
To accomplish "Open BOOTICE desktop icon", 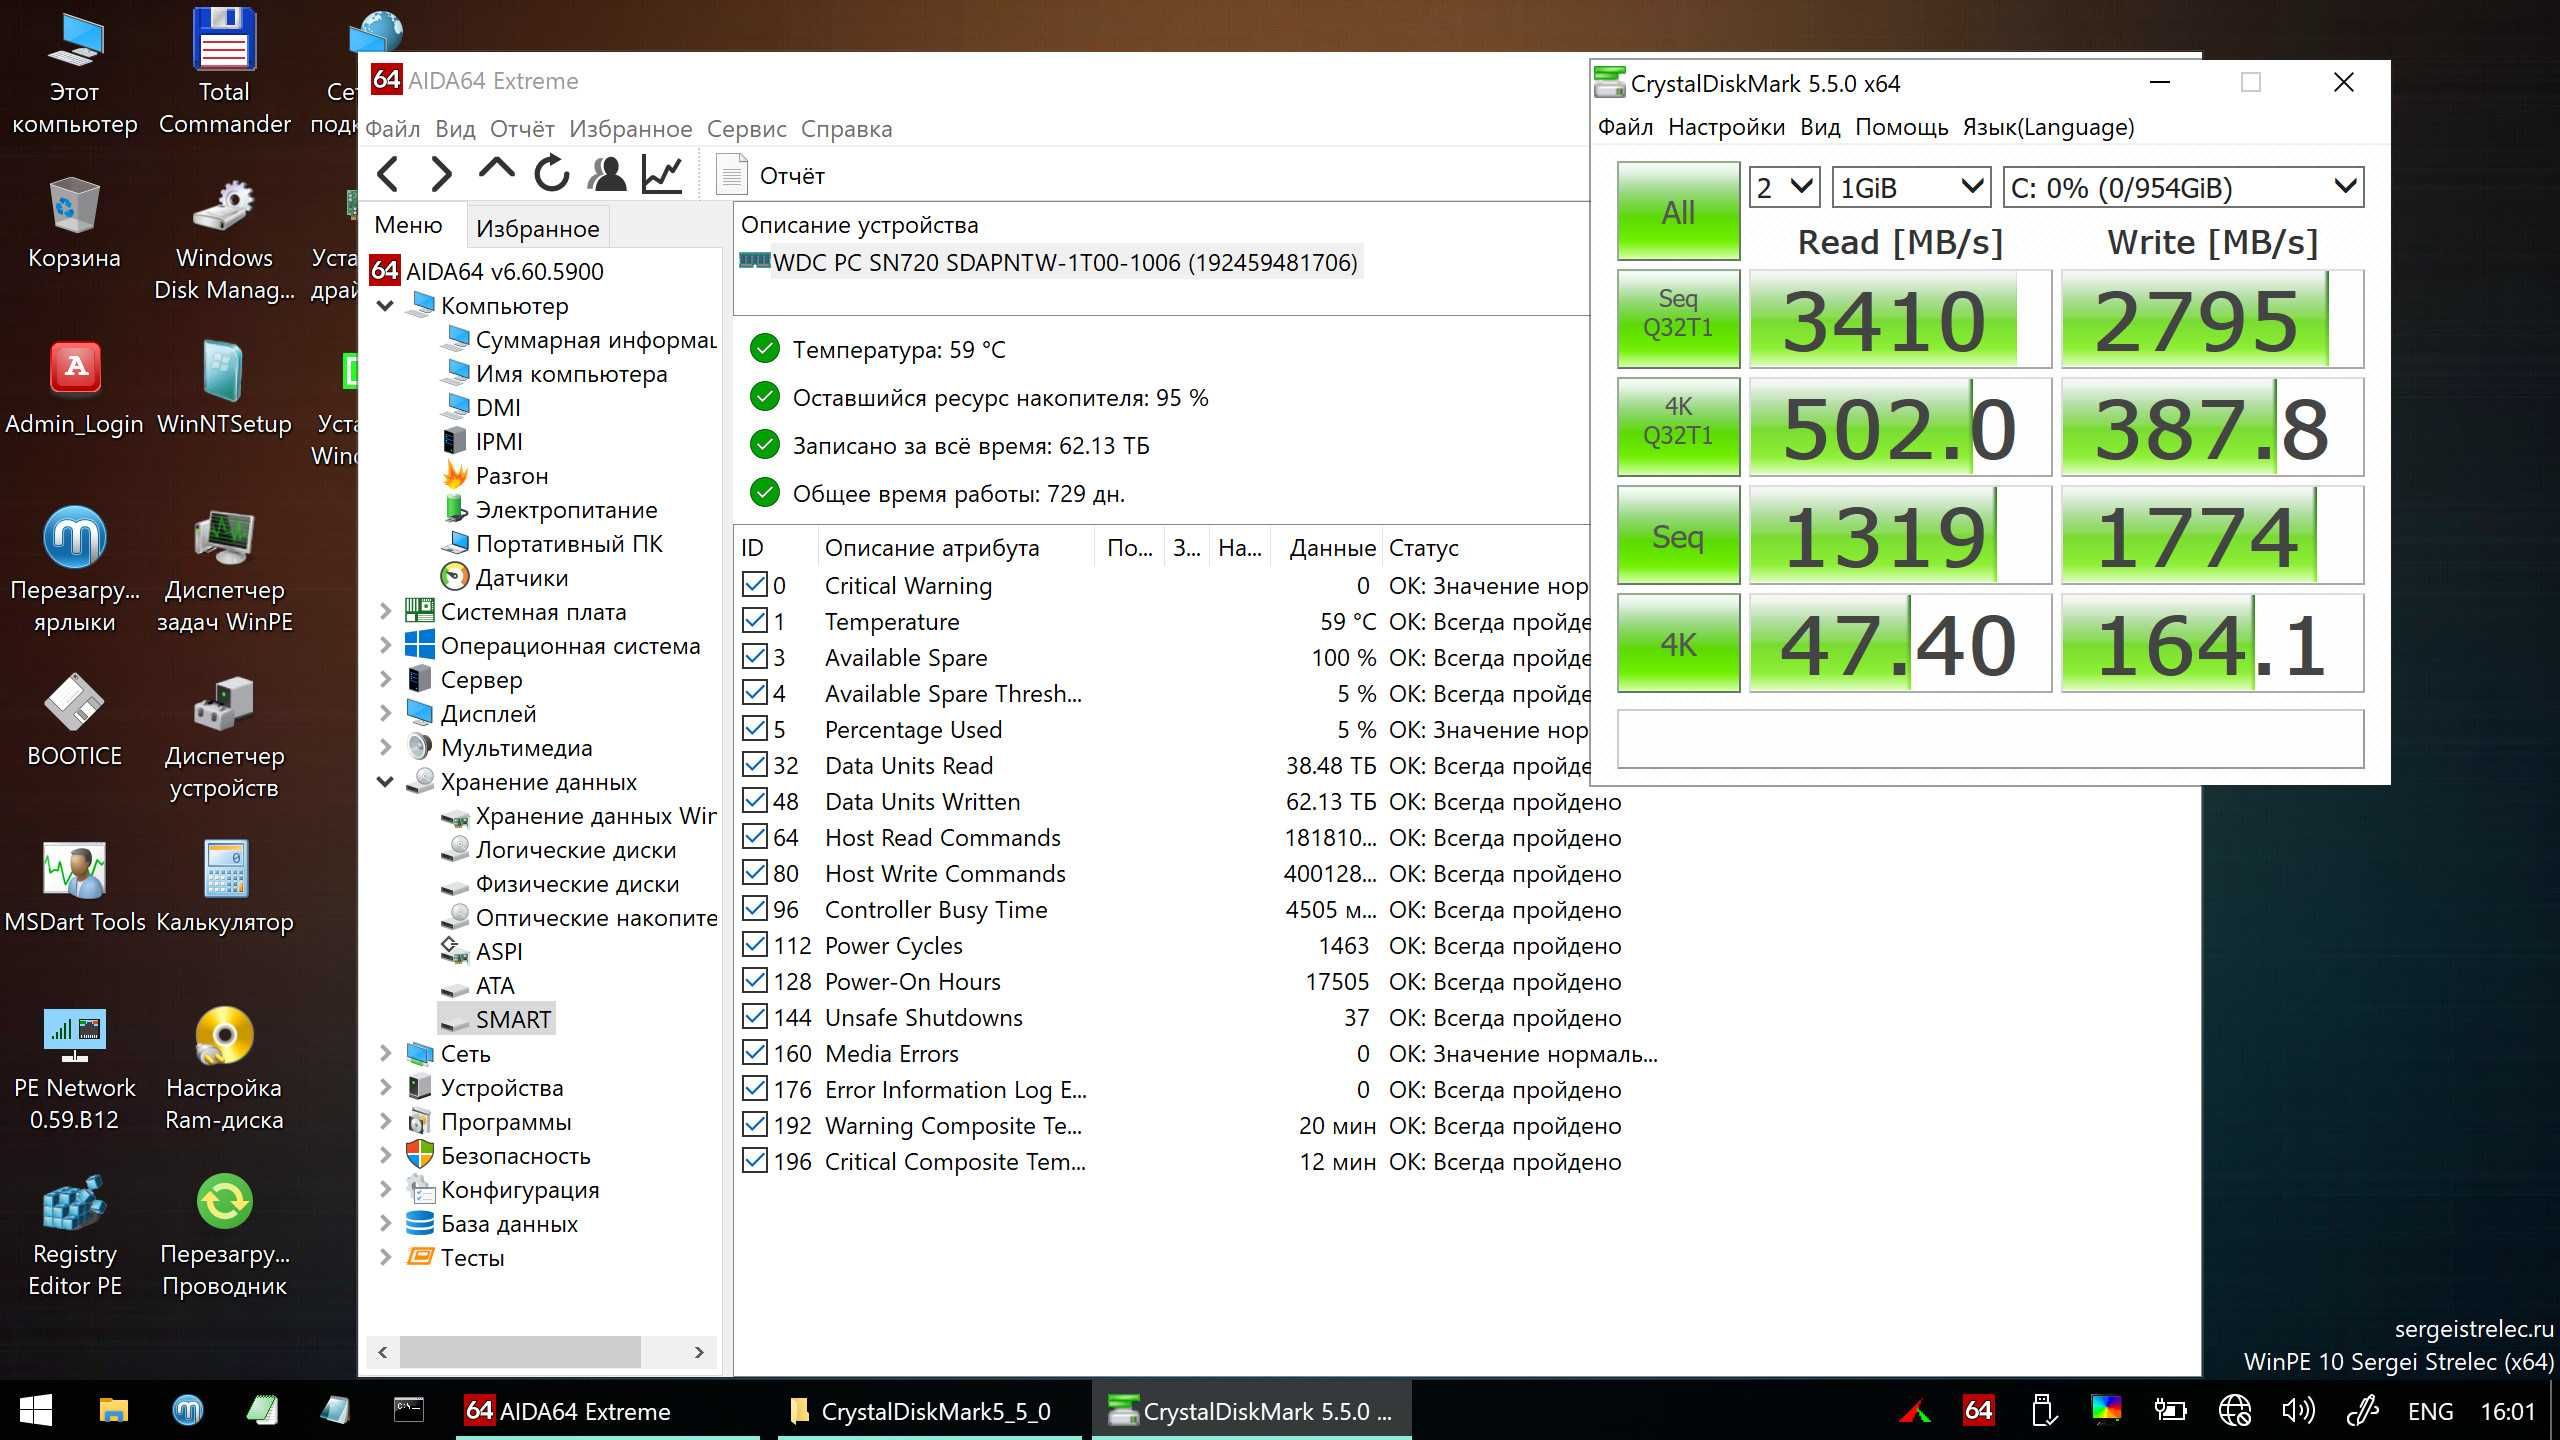I will pyautogui.click(x=74, y=720).
